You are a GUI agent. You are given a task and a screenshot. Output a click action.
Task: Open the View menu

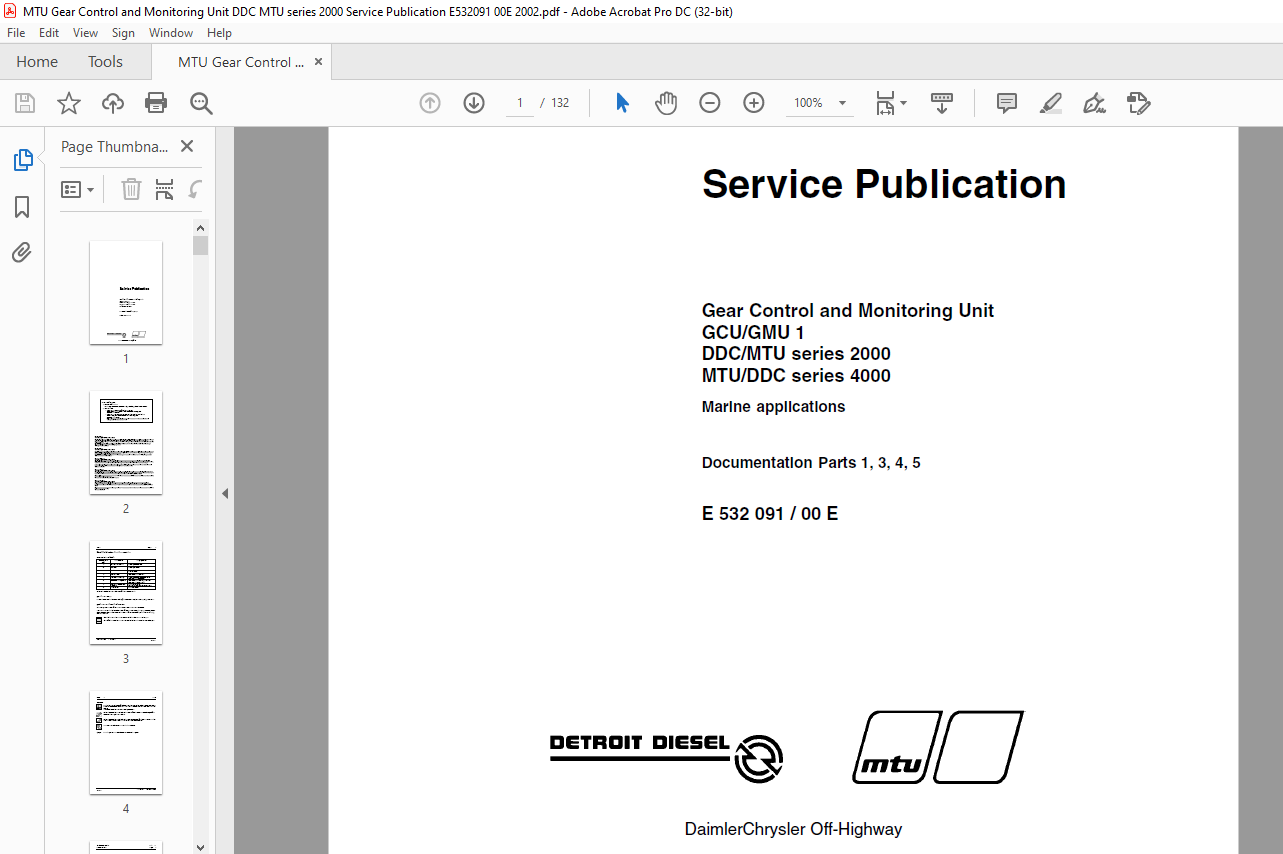click(86, 33)
